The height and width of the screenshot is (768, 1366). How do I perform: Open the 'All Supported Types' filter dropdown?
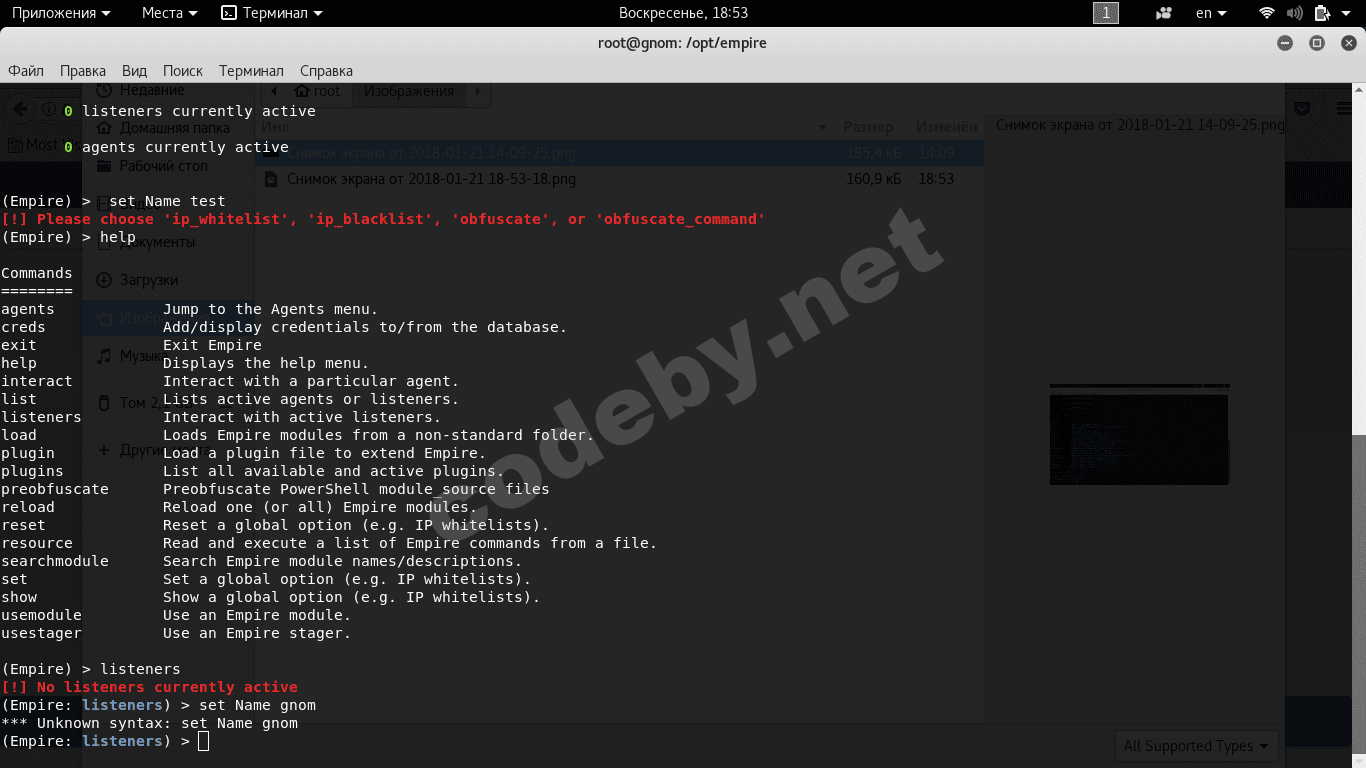pyautogui.click(x=1196, y=746)
